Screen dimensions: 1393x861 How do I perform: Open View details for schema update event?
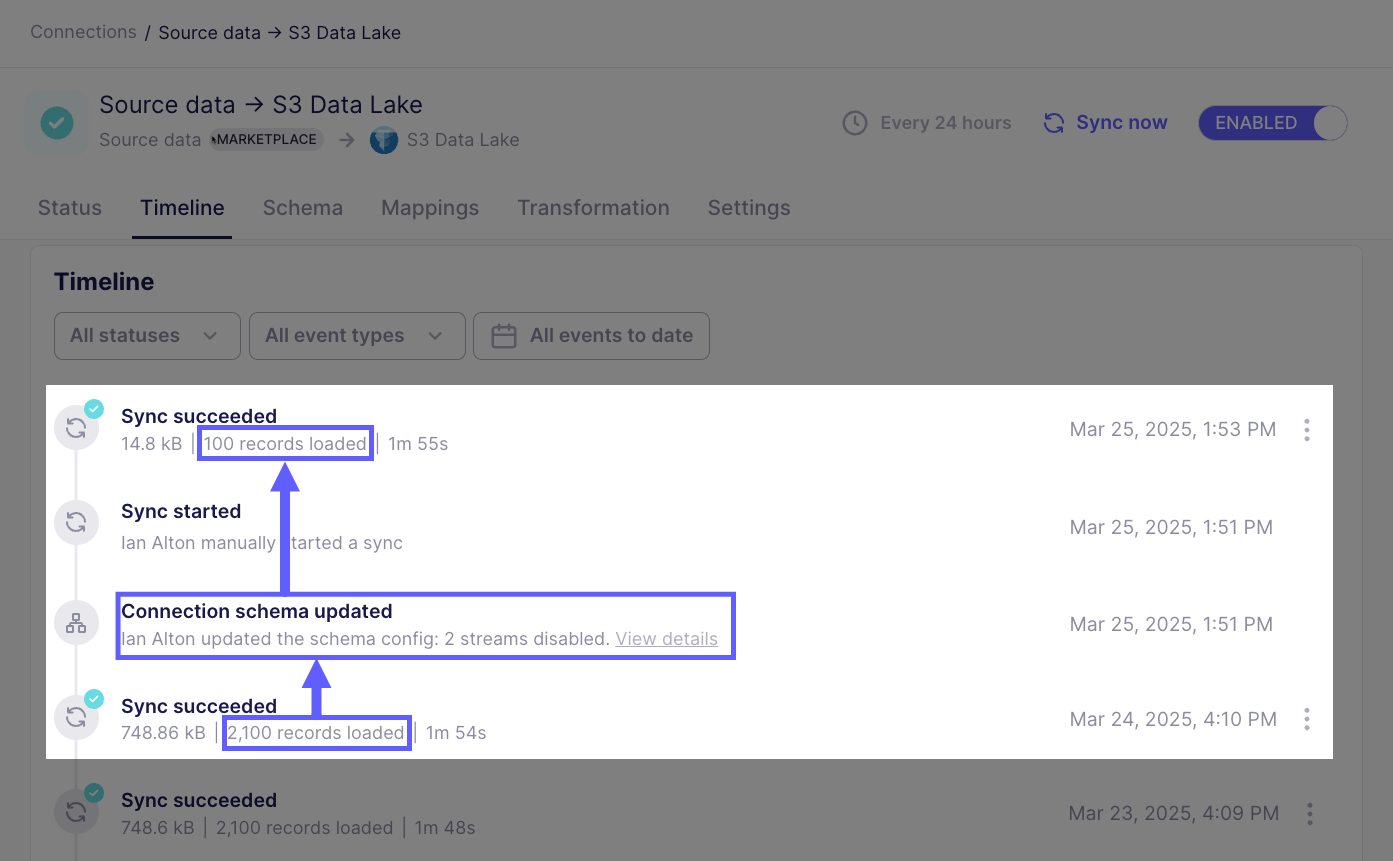click(666, 639)
